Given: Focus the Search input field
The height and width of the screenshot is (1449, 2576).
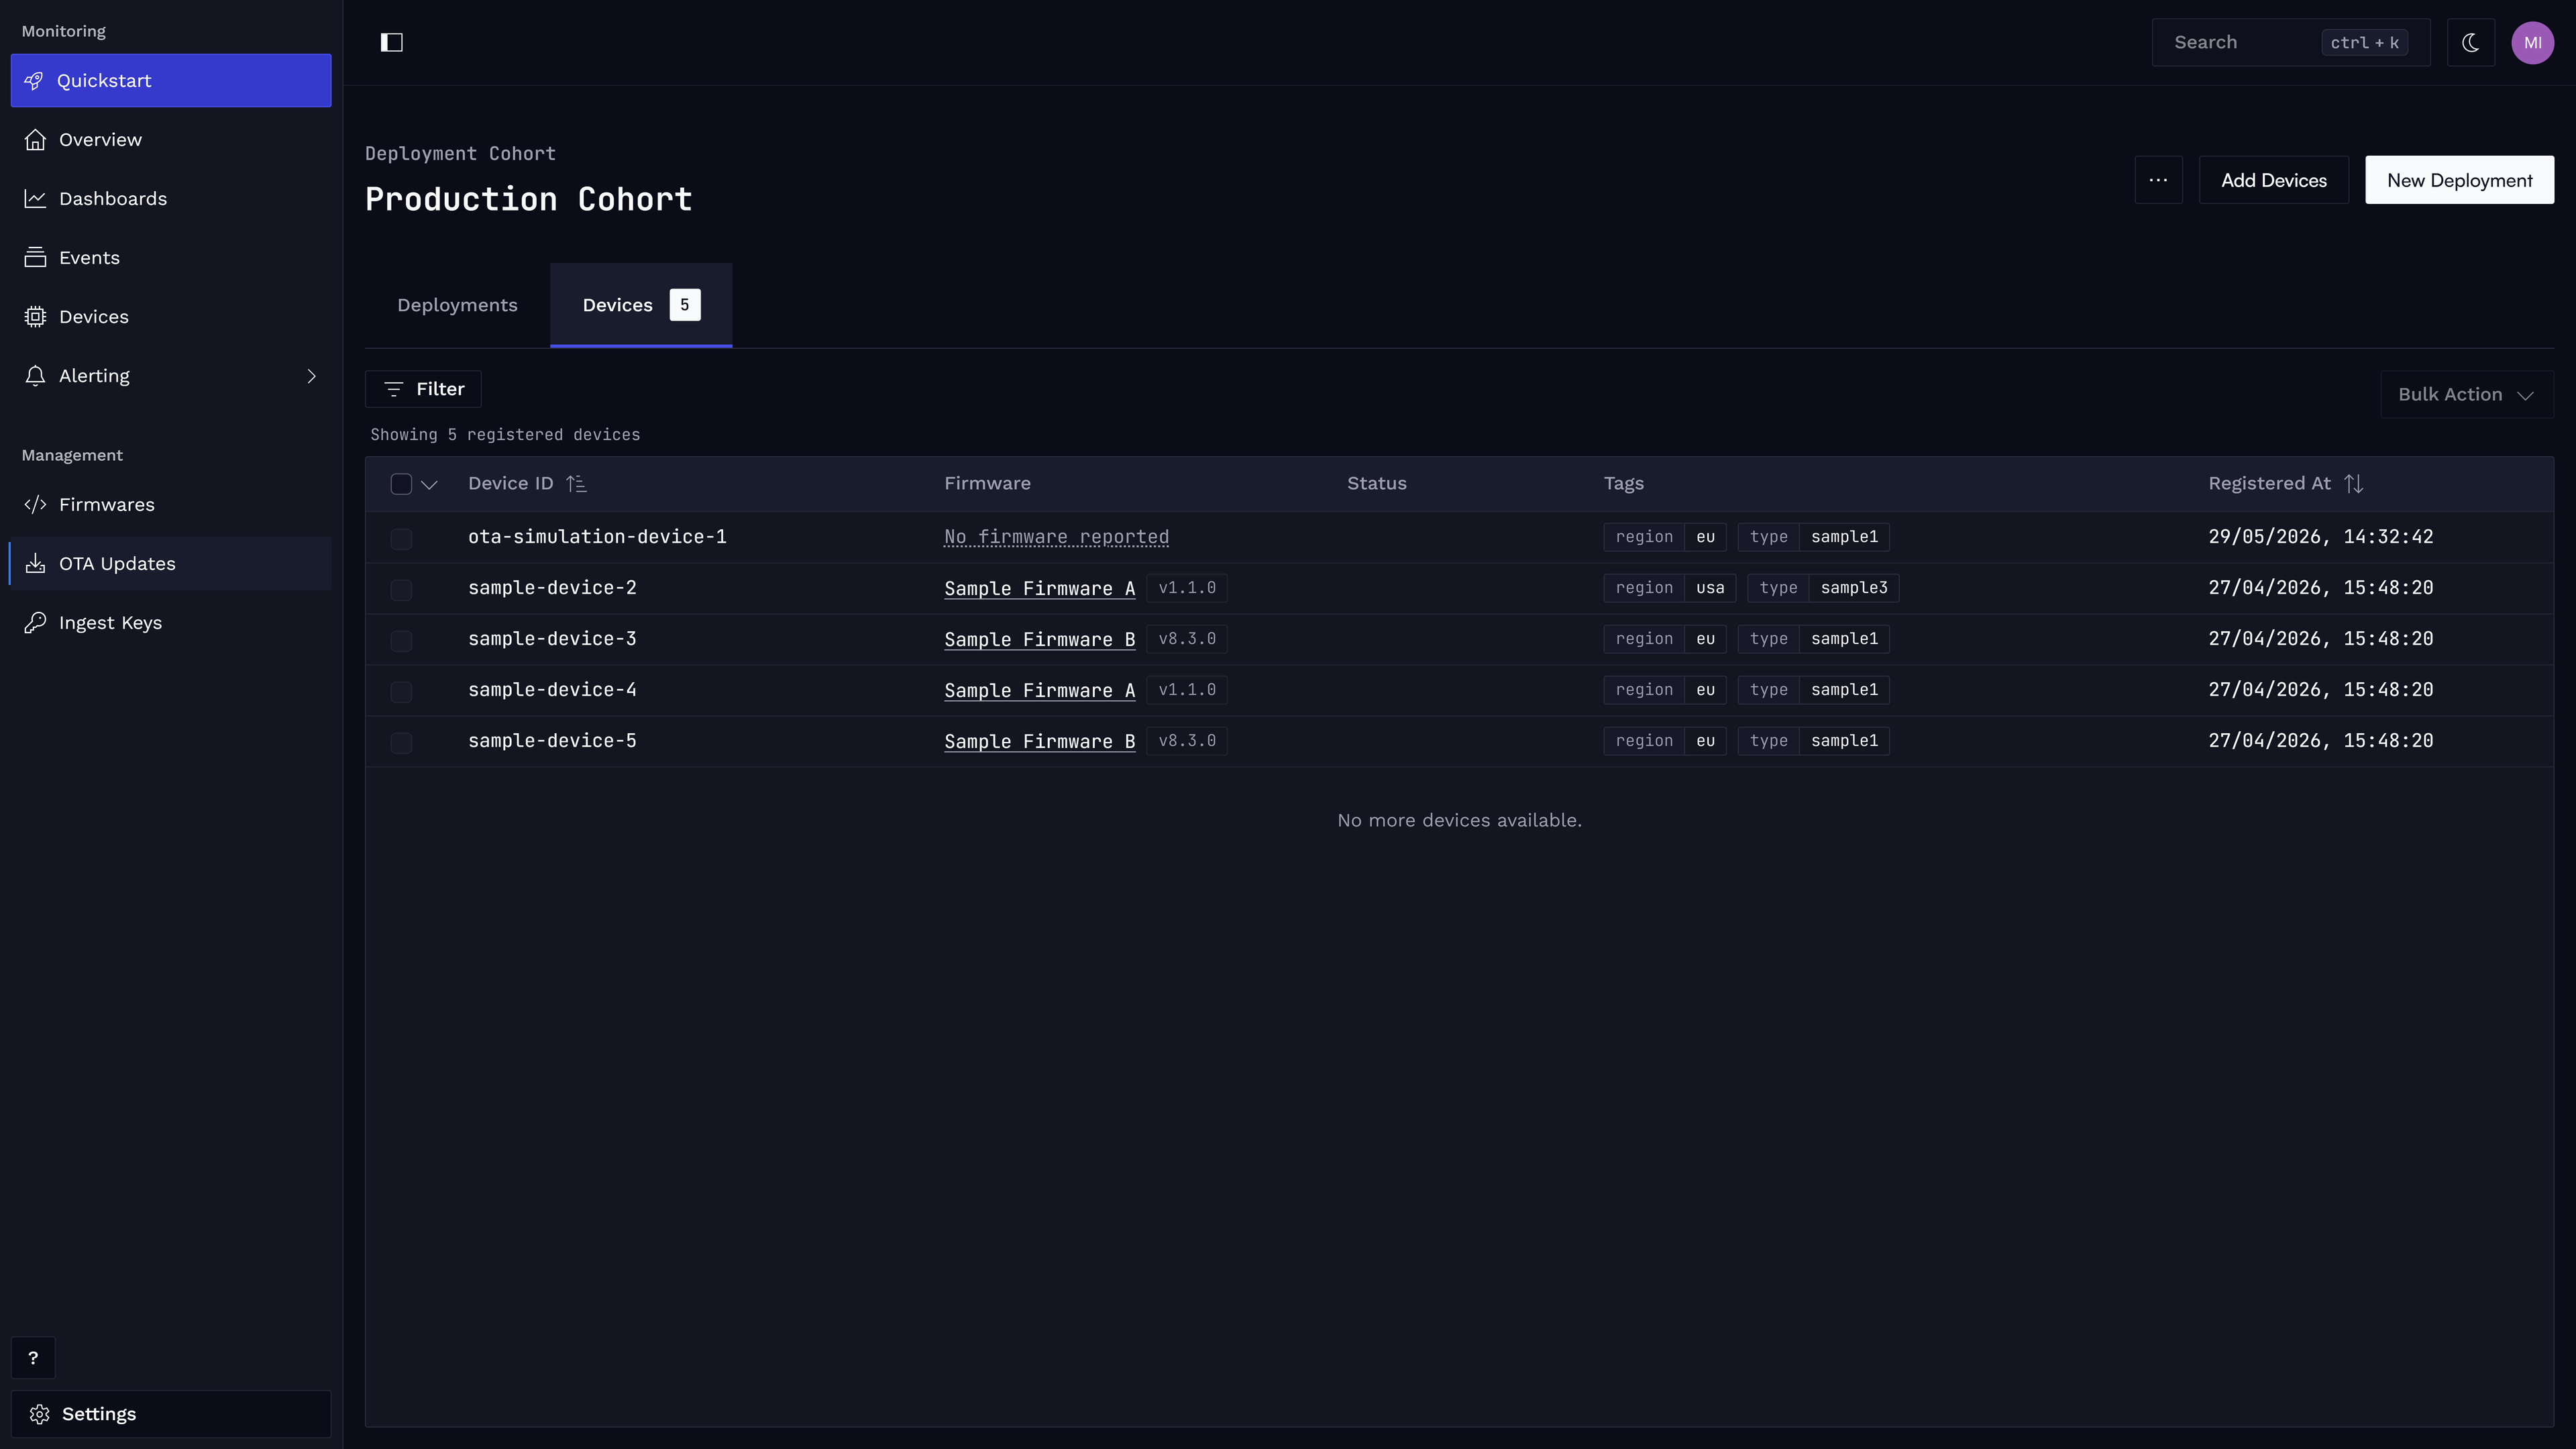Looking at the screenshot, I should pyautogui.click(x=2290, y=42).
